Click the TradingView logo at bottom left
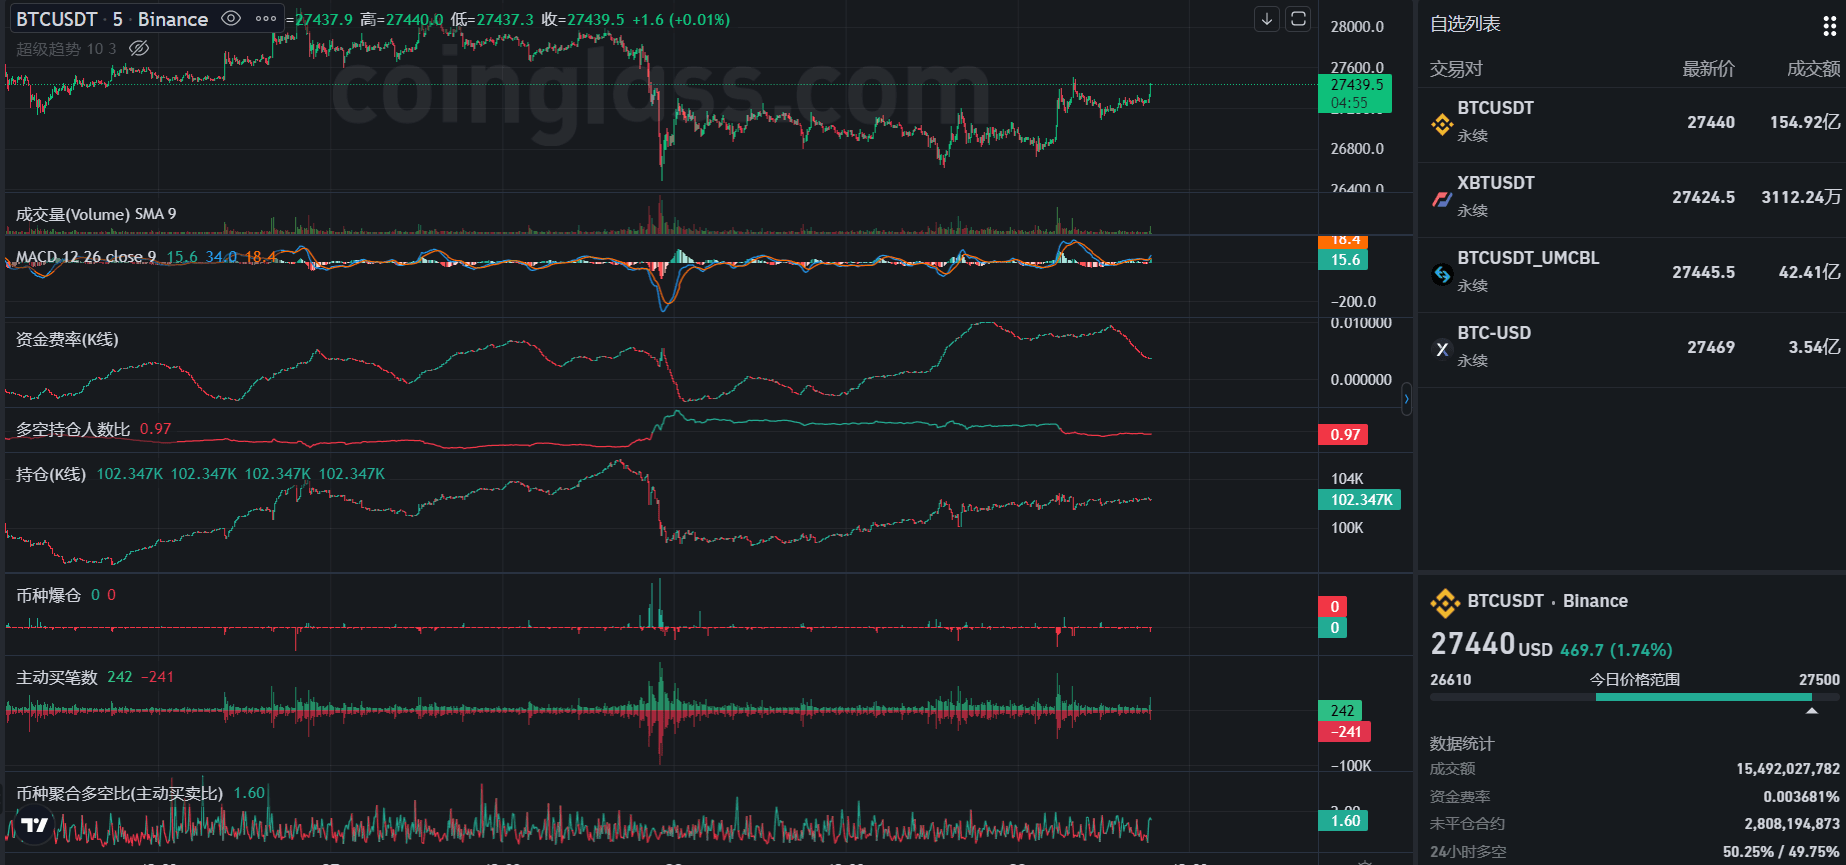Screen dimensions: 1846x865 click(x=35, y=825)
